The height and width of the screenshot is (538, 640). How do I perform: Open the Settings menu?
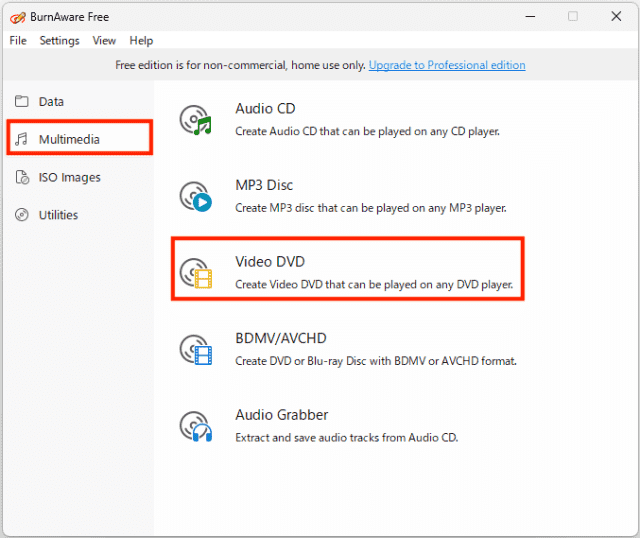(x=60, y=40)
